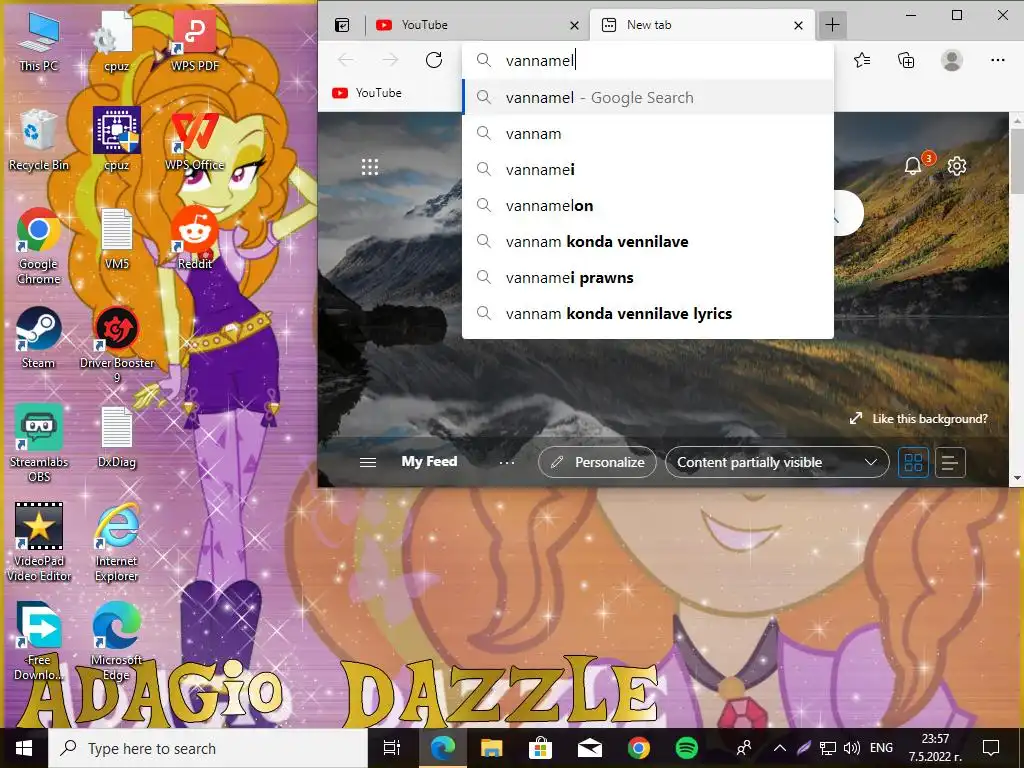Select Free Download Manager desktop icon
The image size is (1024, 768).
pos(39,641)
